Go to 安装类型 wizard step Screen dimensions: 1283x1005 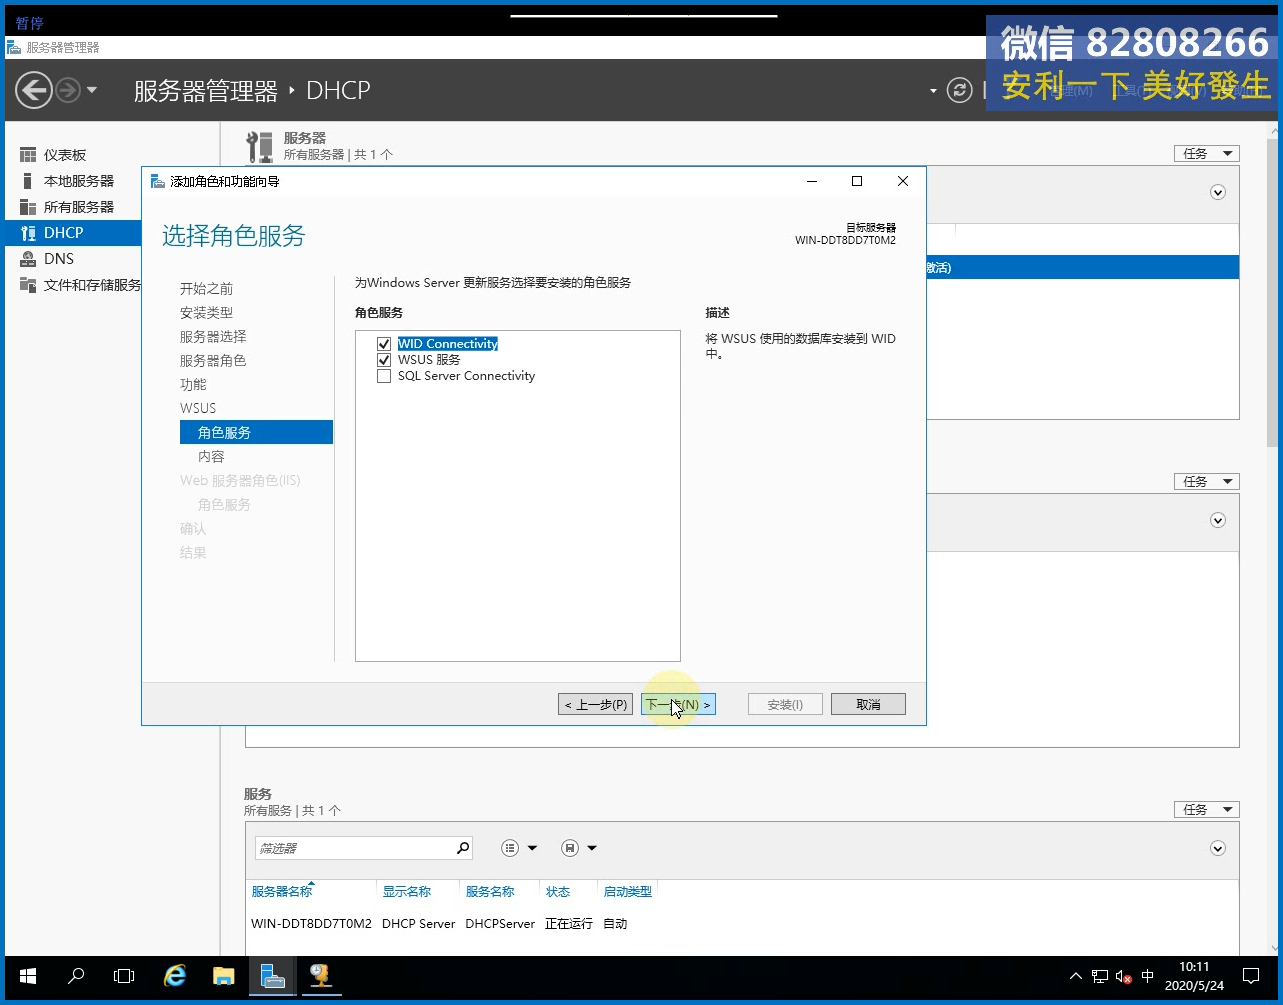click(206, 313)
